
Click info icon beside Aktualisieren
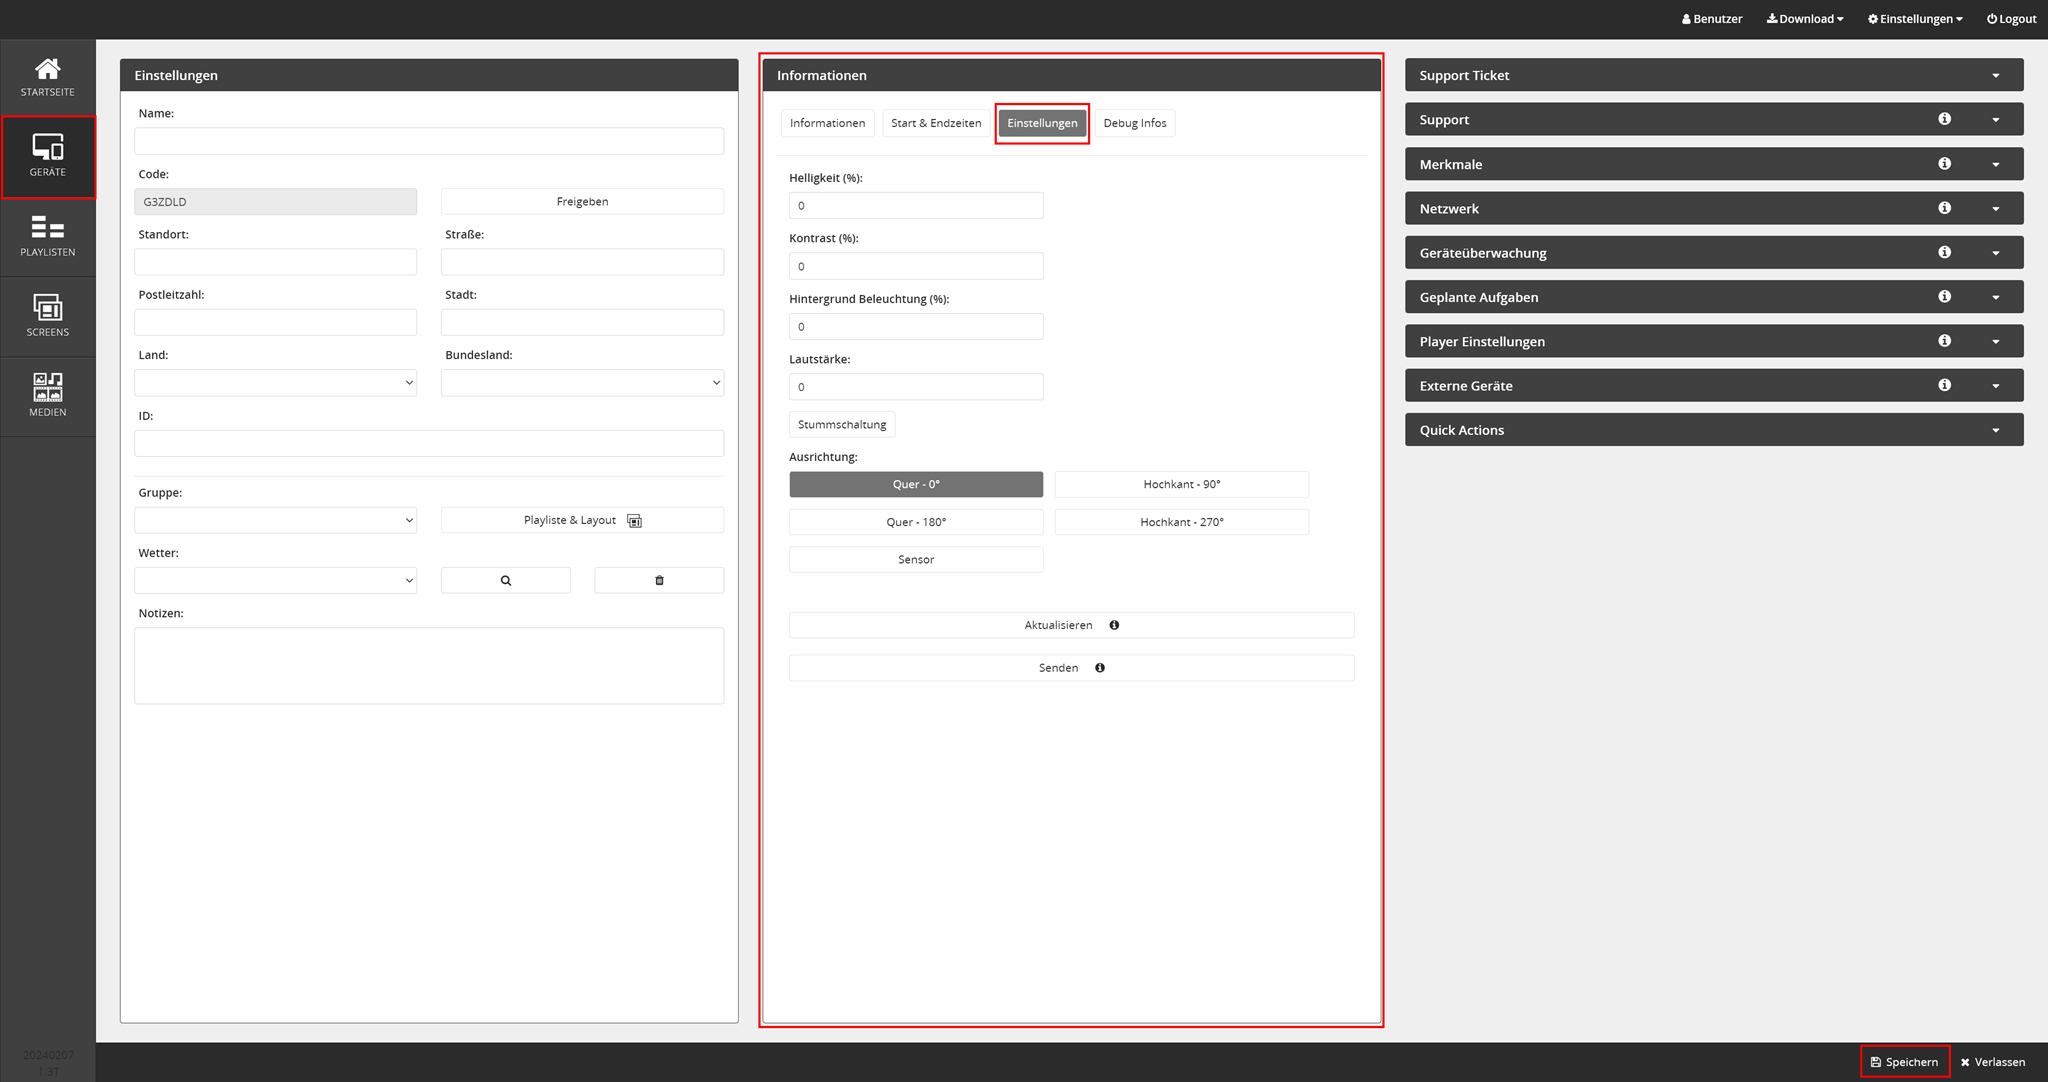(1114, 625)
